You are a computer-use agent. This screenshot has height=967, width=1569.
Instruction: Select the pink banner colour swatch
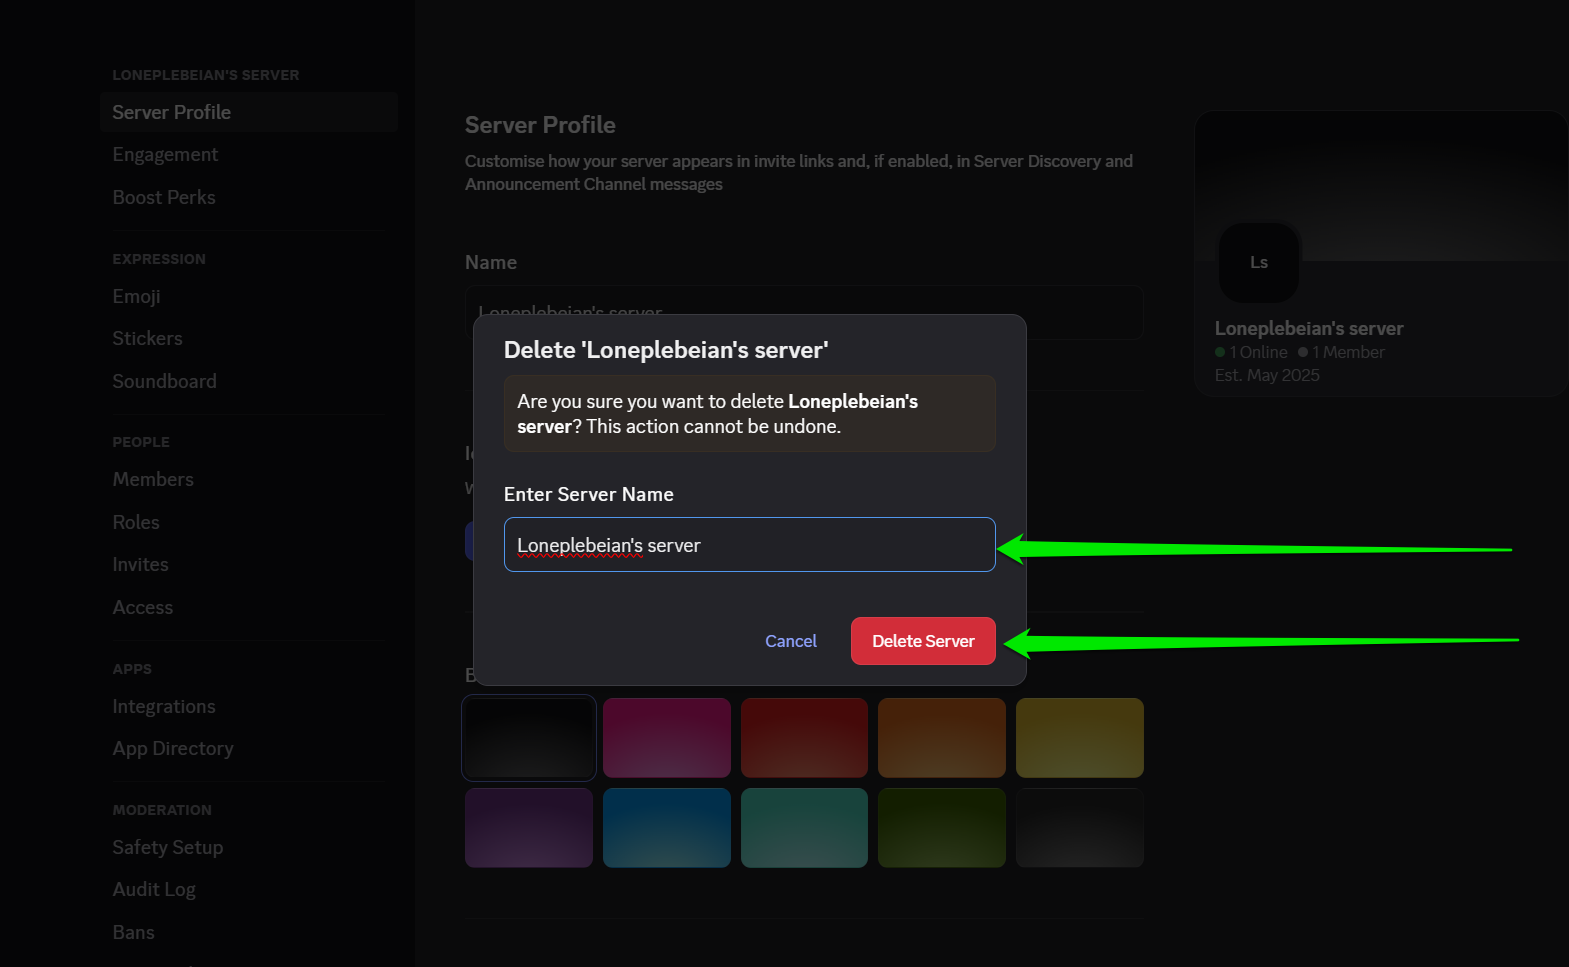[x=666, y=738]
